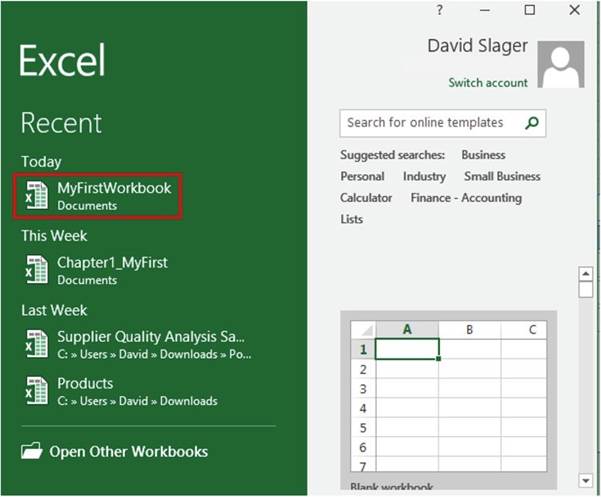Click the user profile avatar picture

click(560, 64)
